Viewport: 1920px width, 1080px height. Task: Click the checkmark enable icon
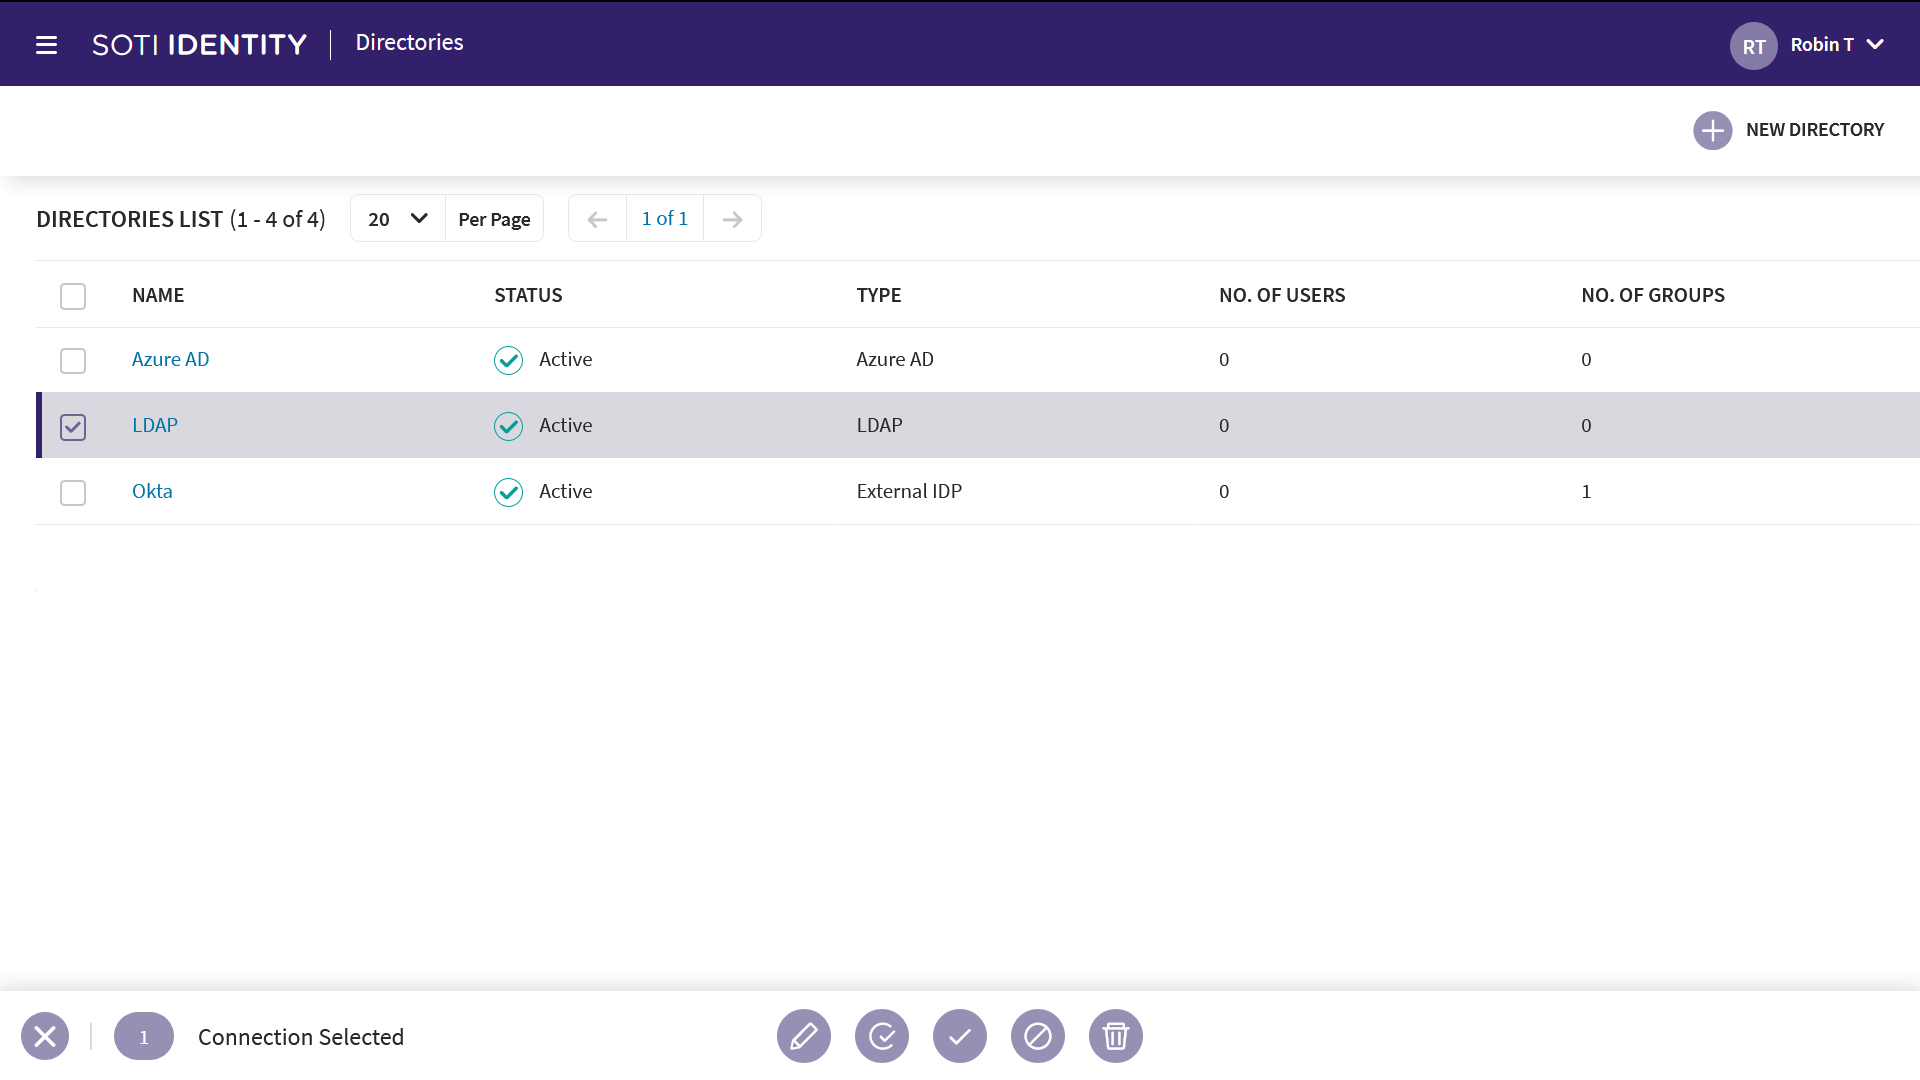[x=960, y=1036]
